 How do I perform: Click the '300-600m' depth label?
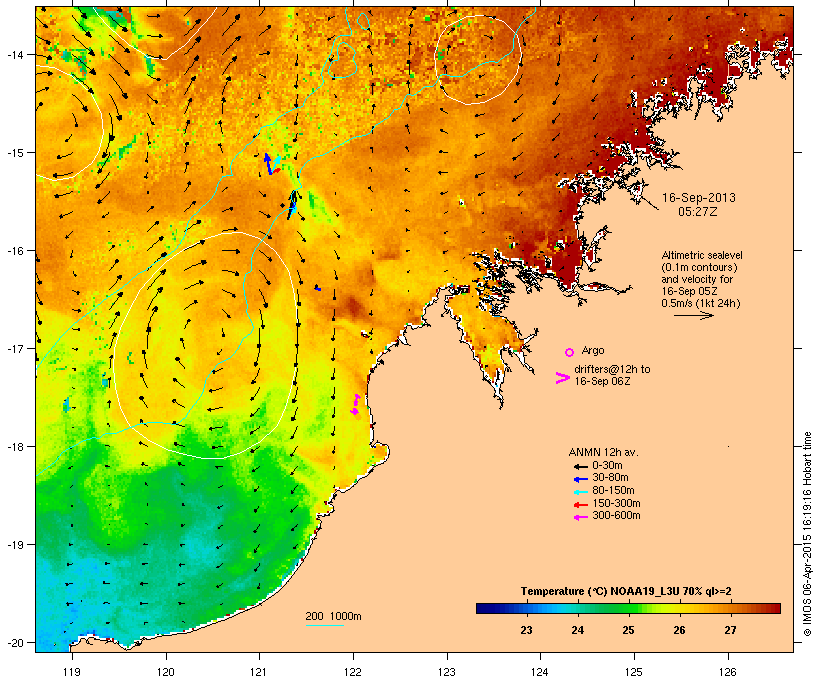(x=617, y=516)
